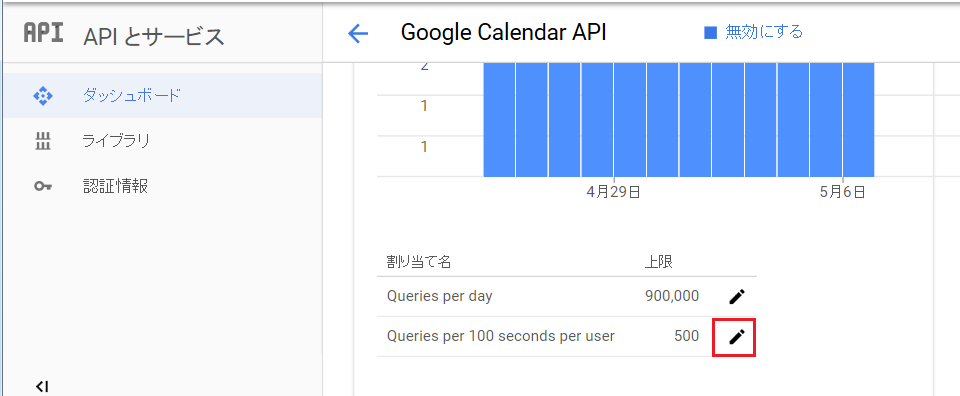Edit the Queries per day quota

(737, 296)
